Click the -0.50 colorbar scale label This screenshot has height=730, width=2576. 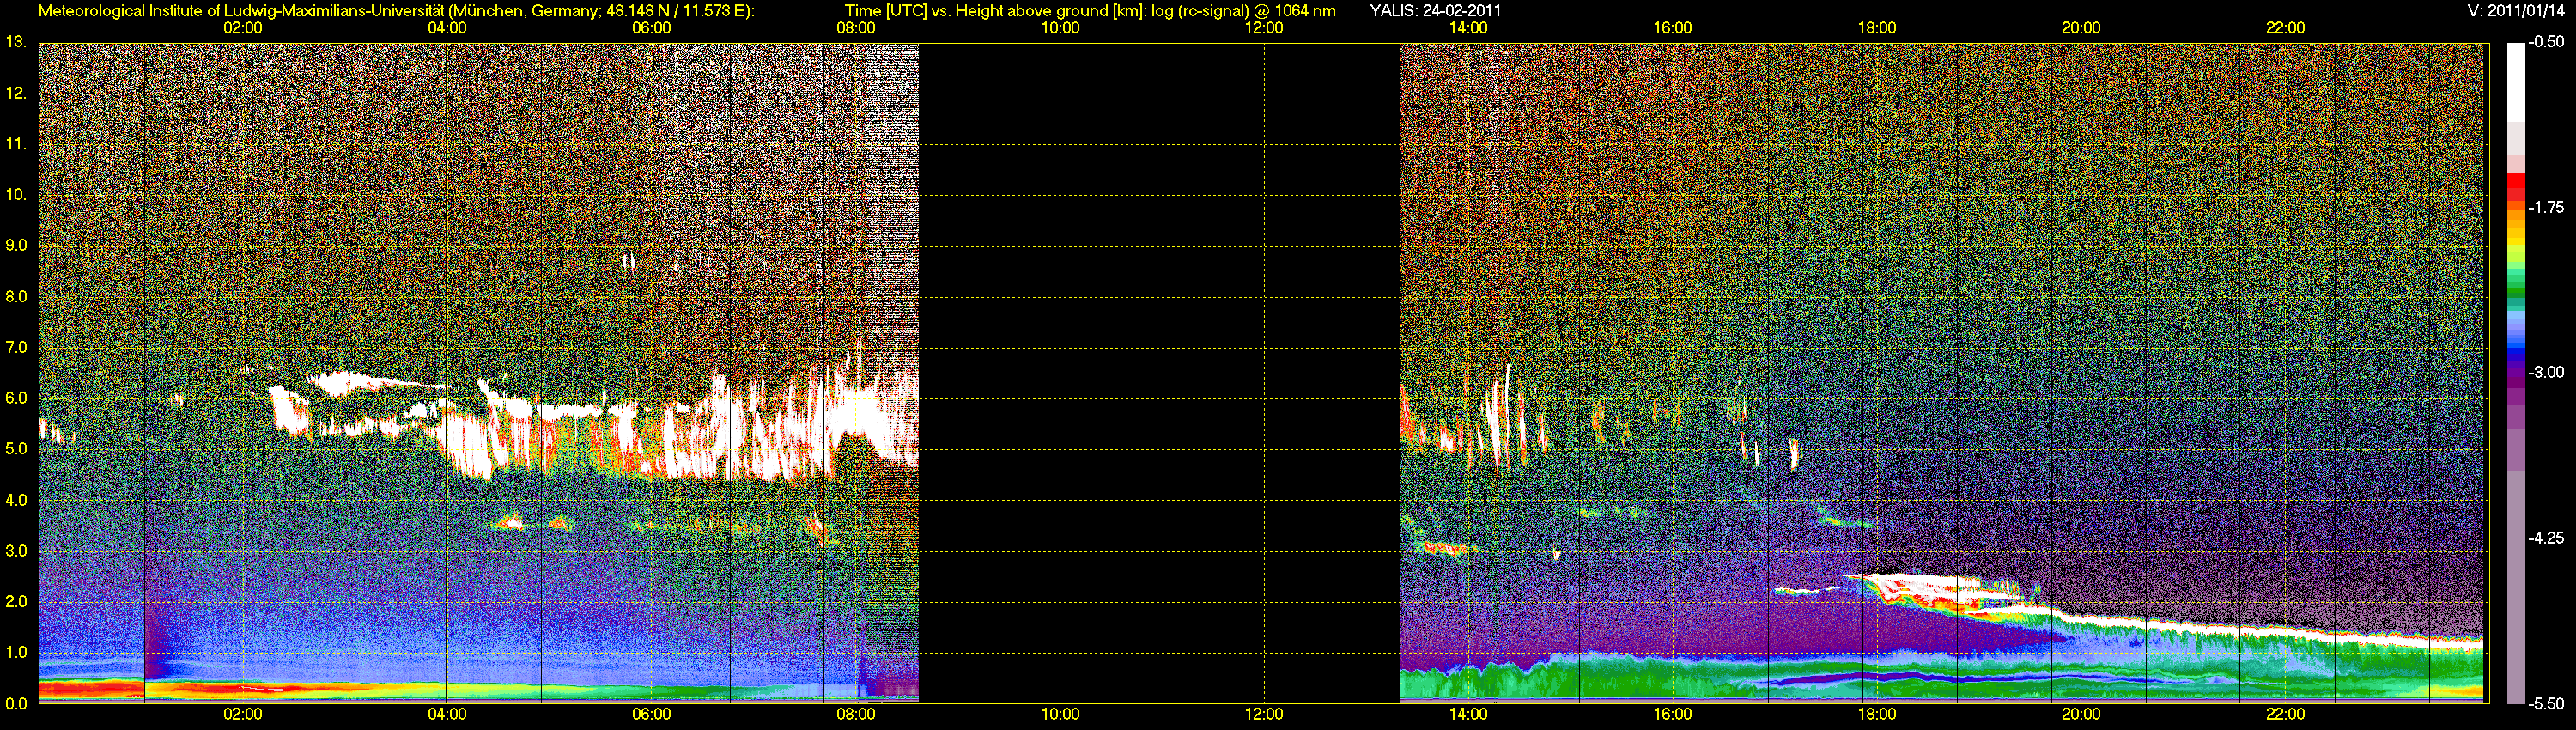2546,42
